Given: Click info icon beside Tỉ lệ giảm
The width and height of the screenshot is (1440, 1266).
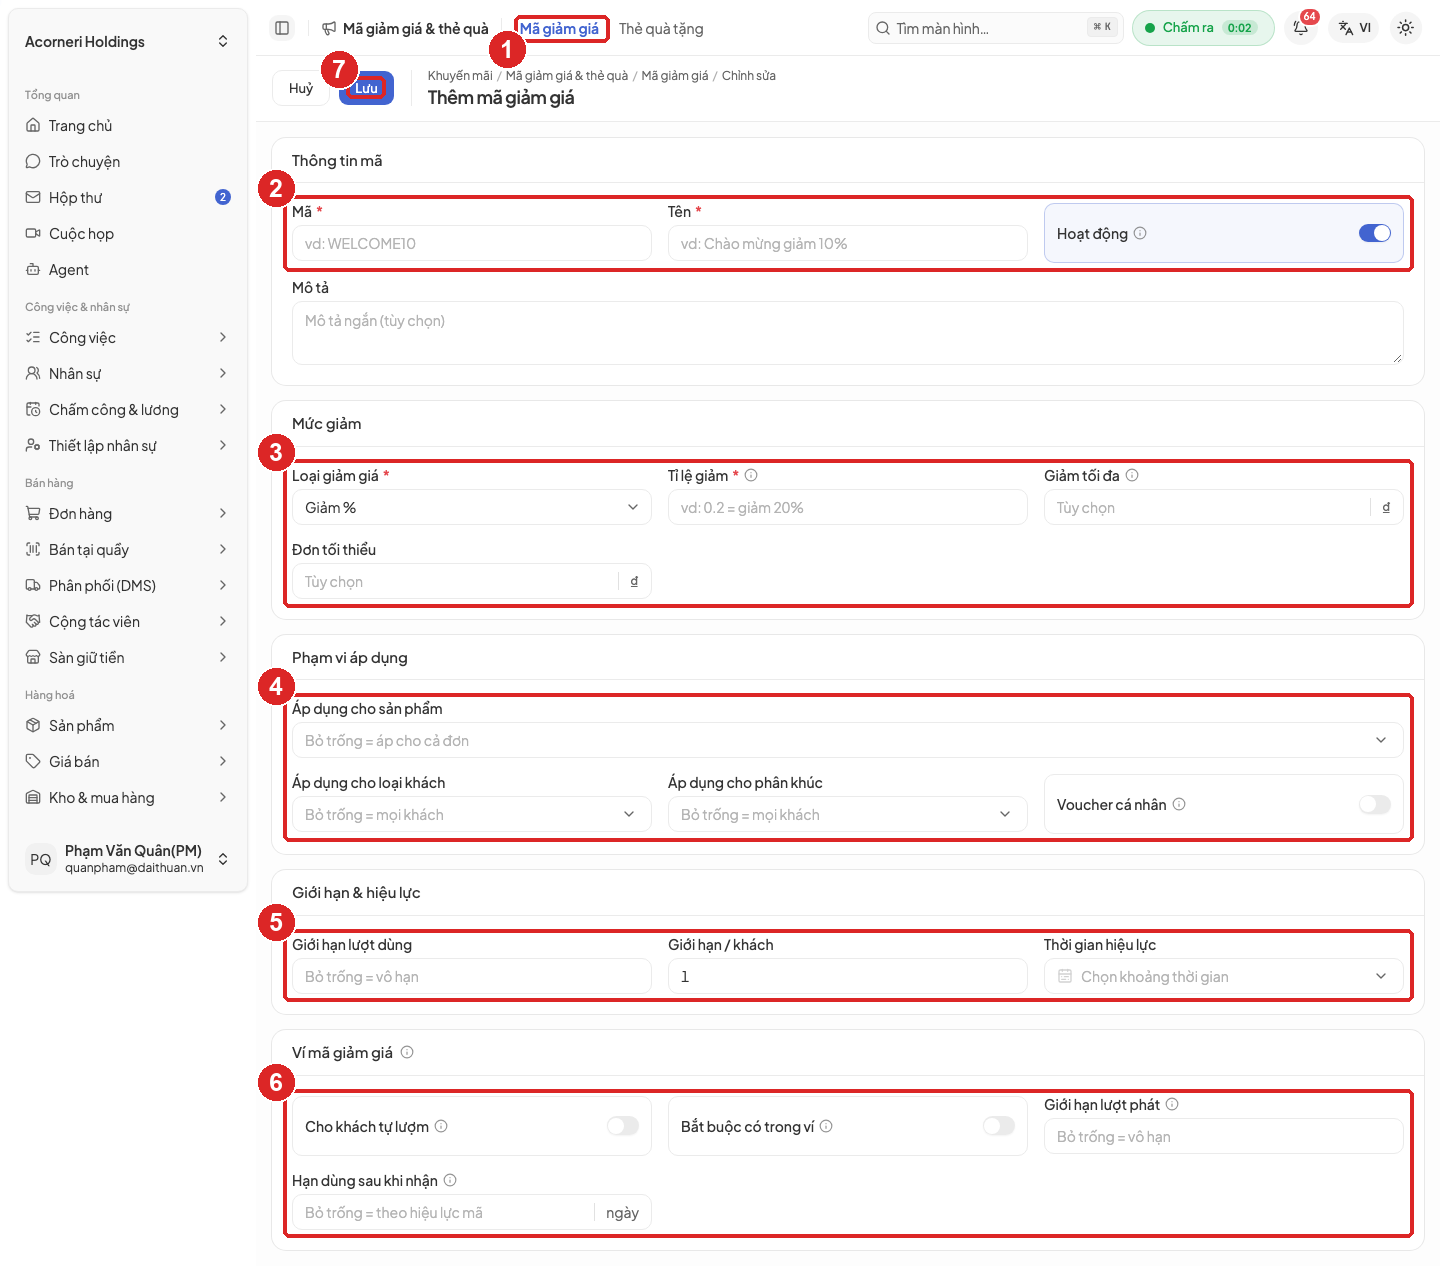Looking at the screenshot, I should (x=751, y=475).
